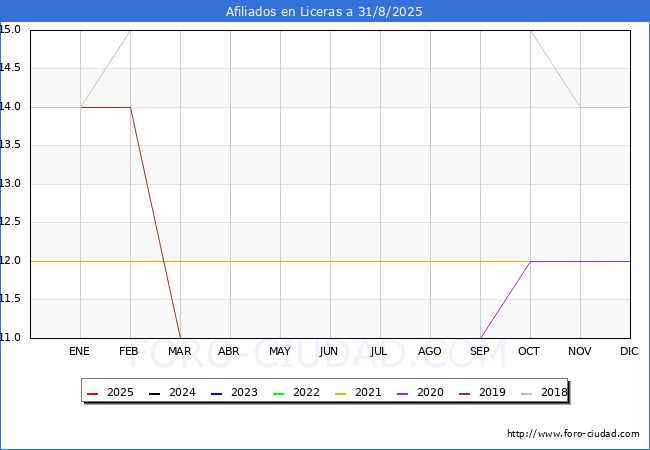Click the 2024 black legend swatch

pos(154,393)
